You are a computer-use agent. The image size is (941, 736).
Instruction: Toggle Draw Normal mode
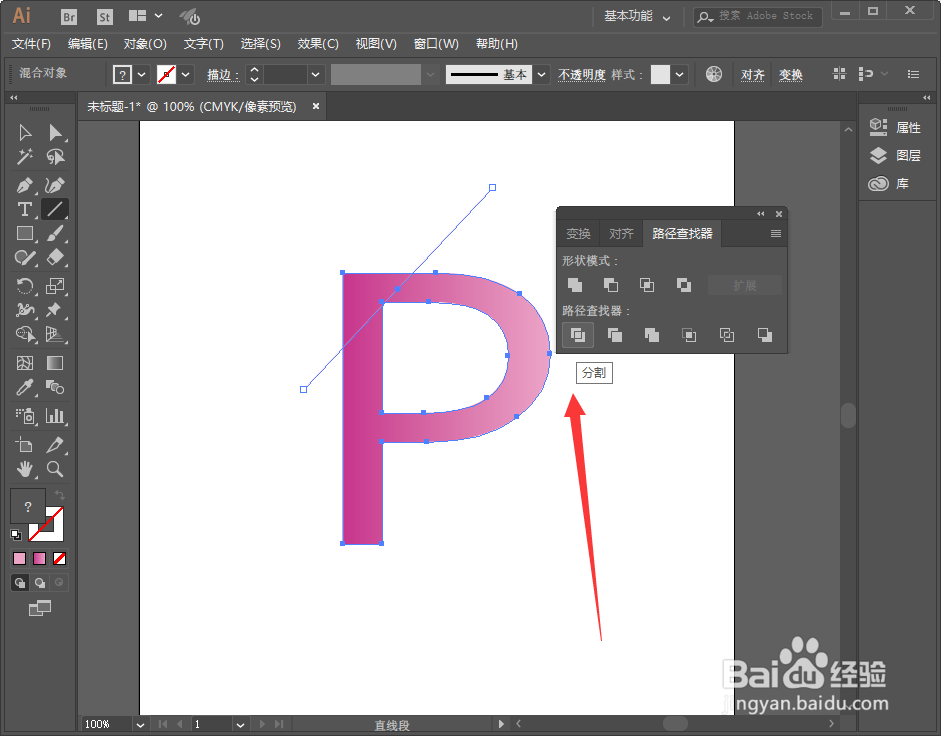point(20,582)
